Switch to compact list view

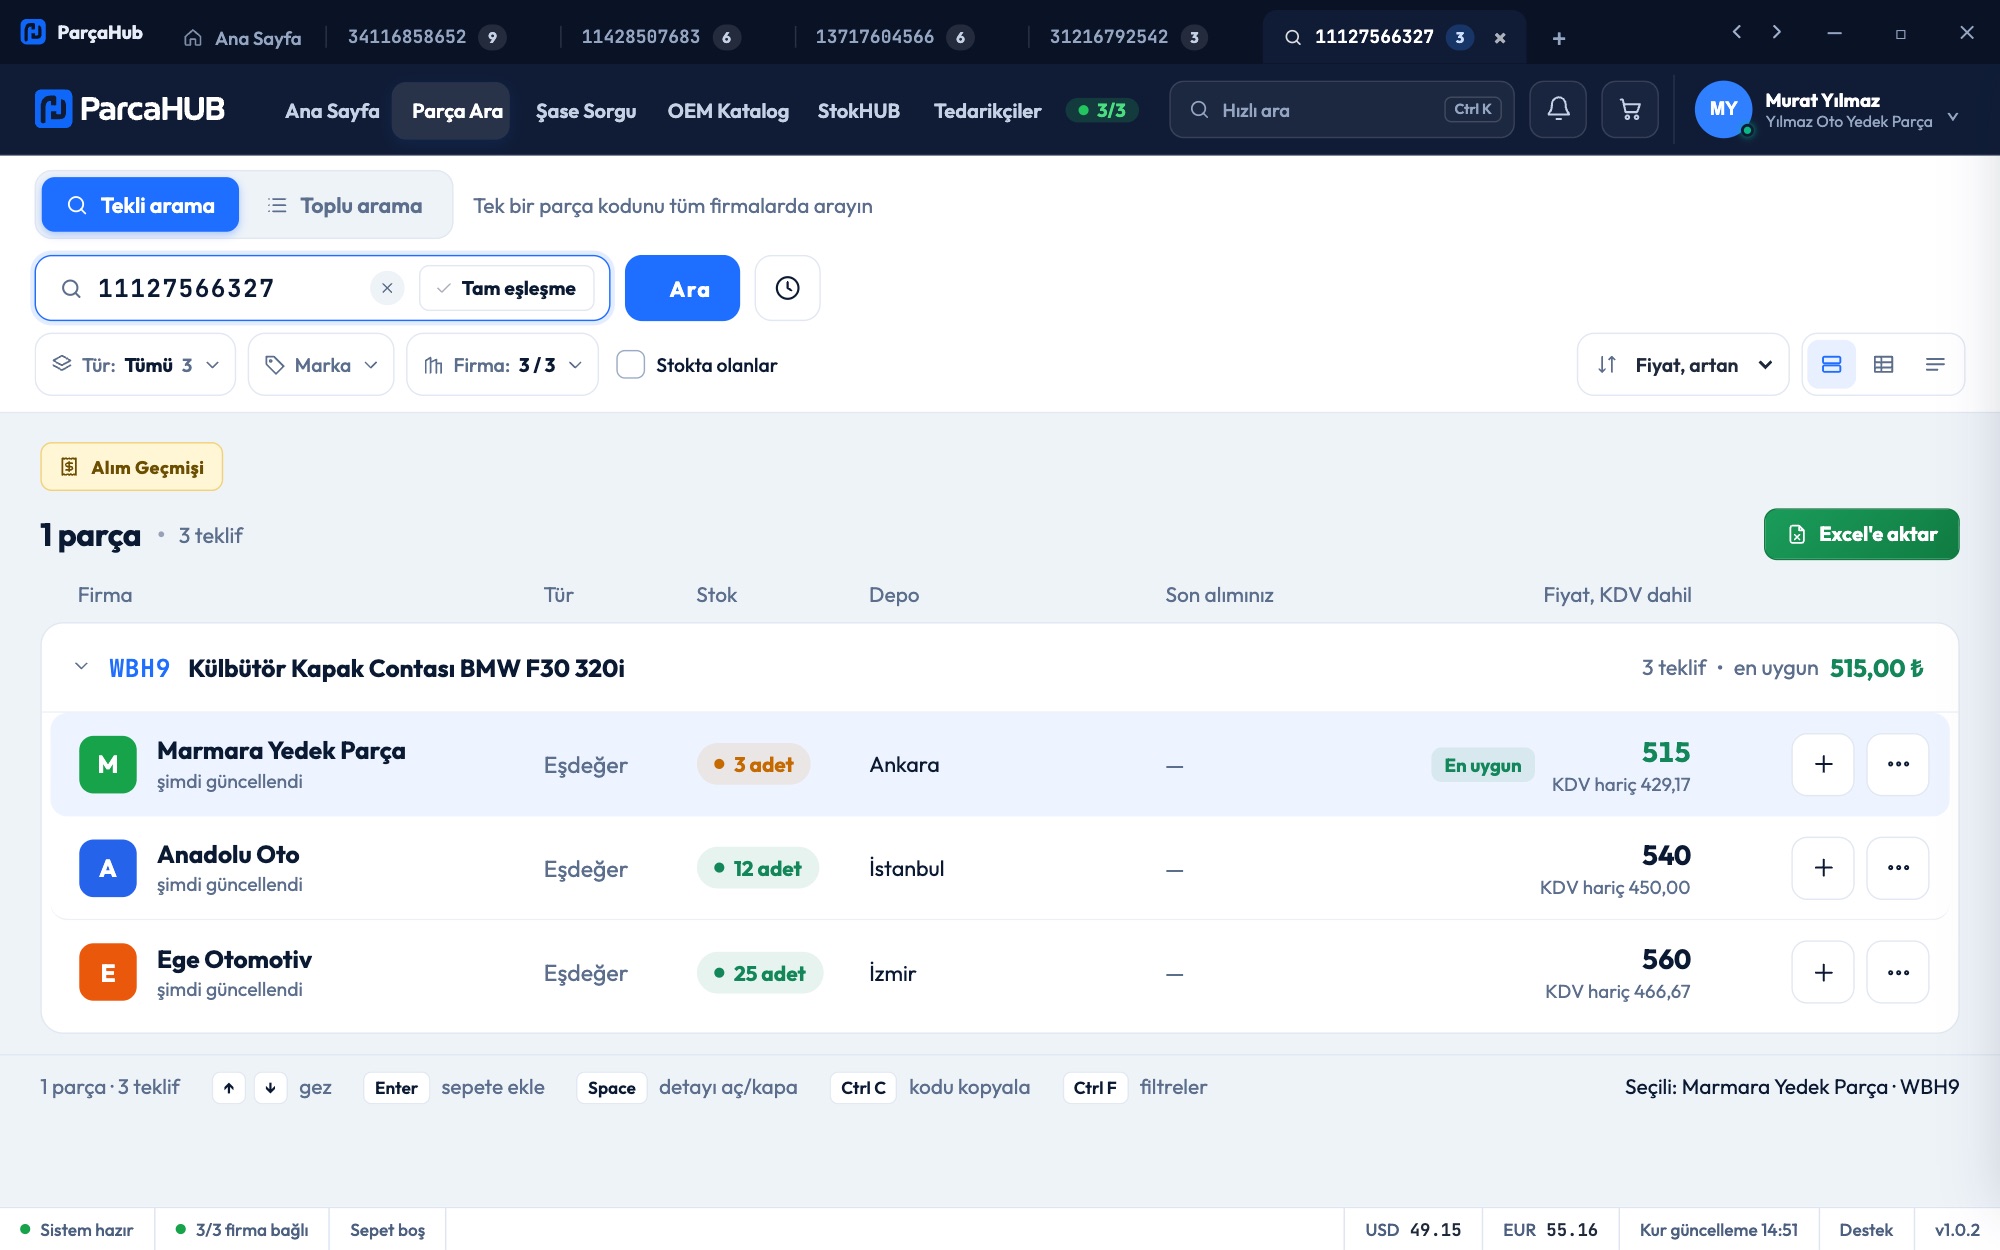click(x=1935, y=365)
